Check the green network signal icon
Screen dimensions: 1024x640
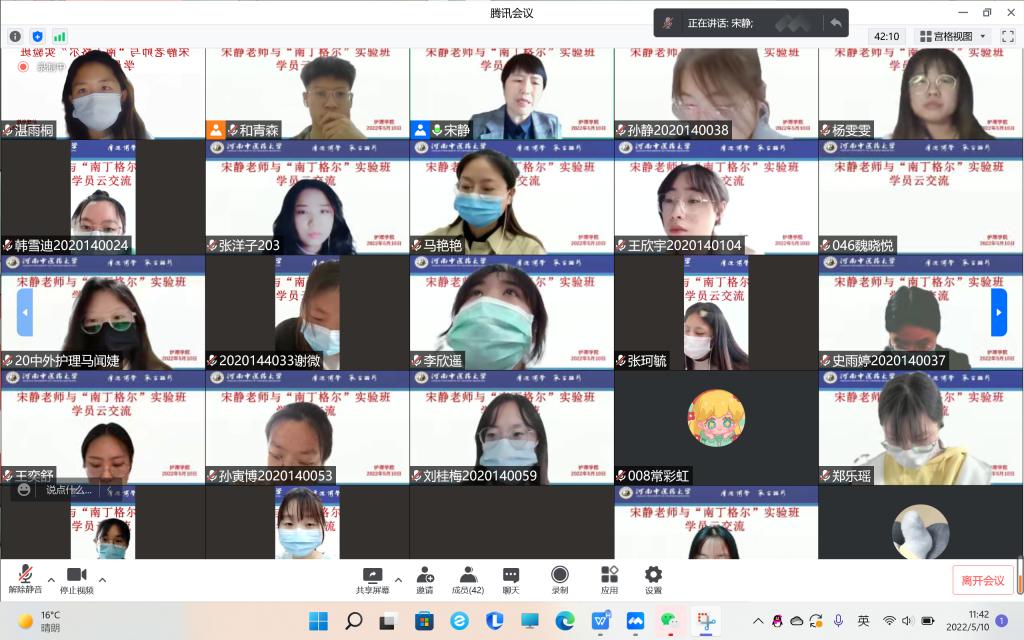pyautogui.click(x=60, y=36)
